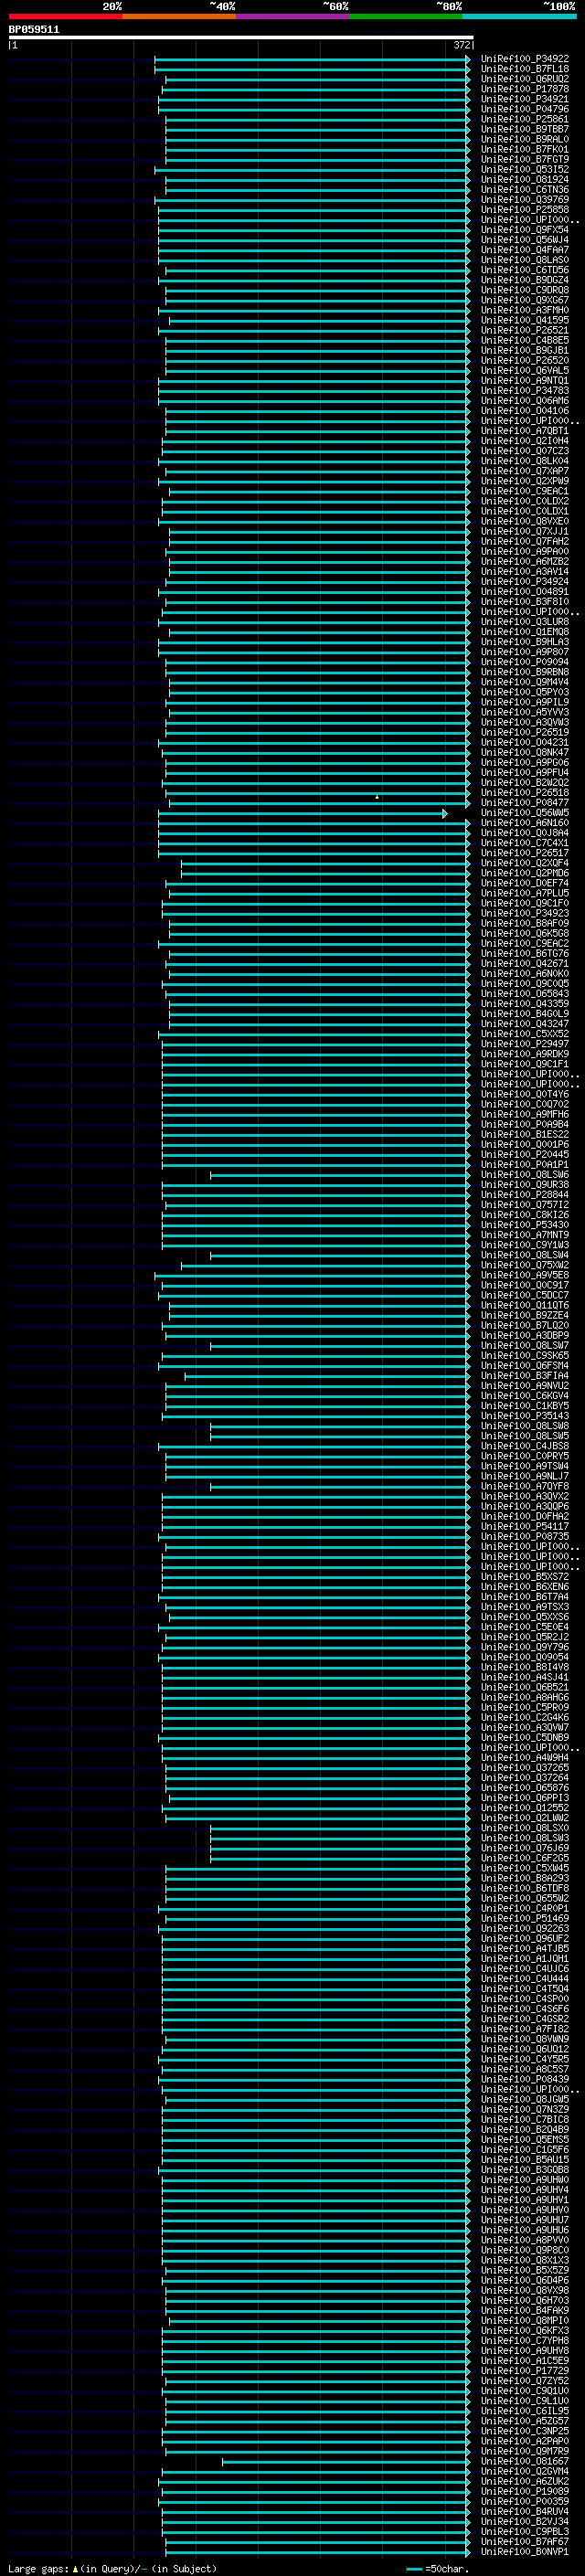Select the UniRef100_P26521 entry
Viewport: 585px width, 2576px height.
(x=525, y=330)
